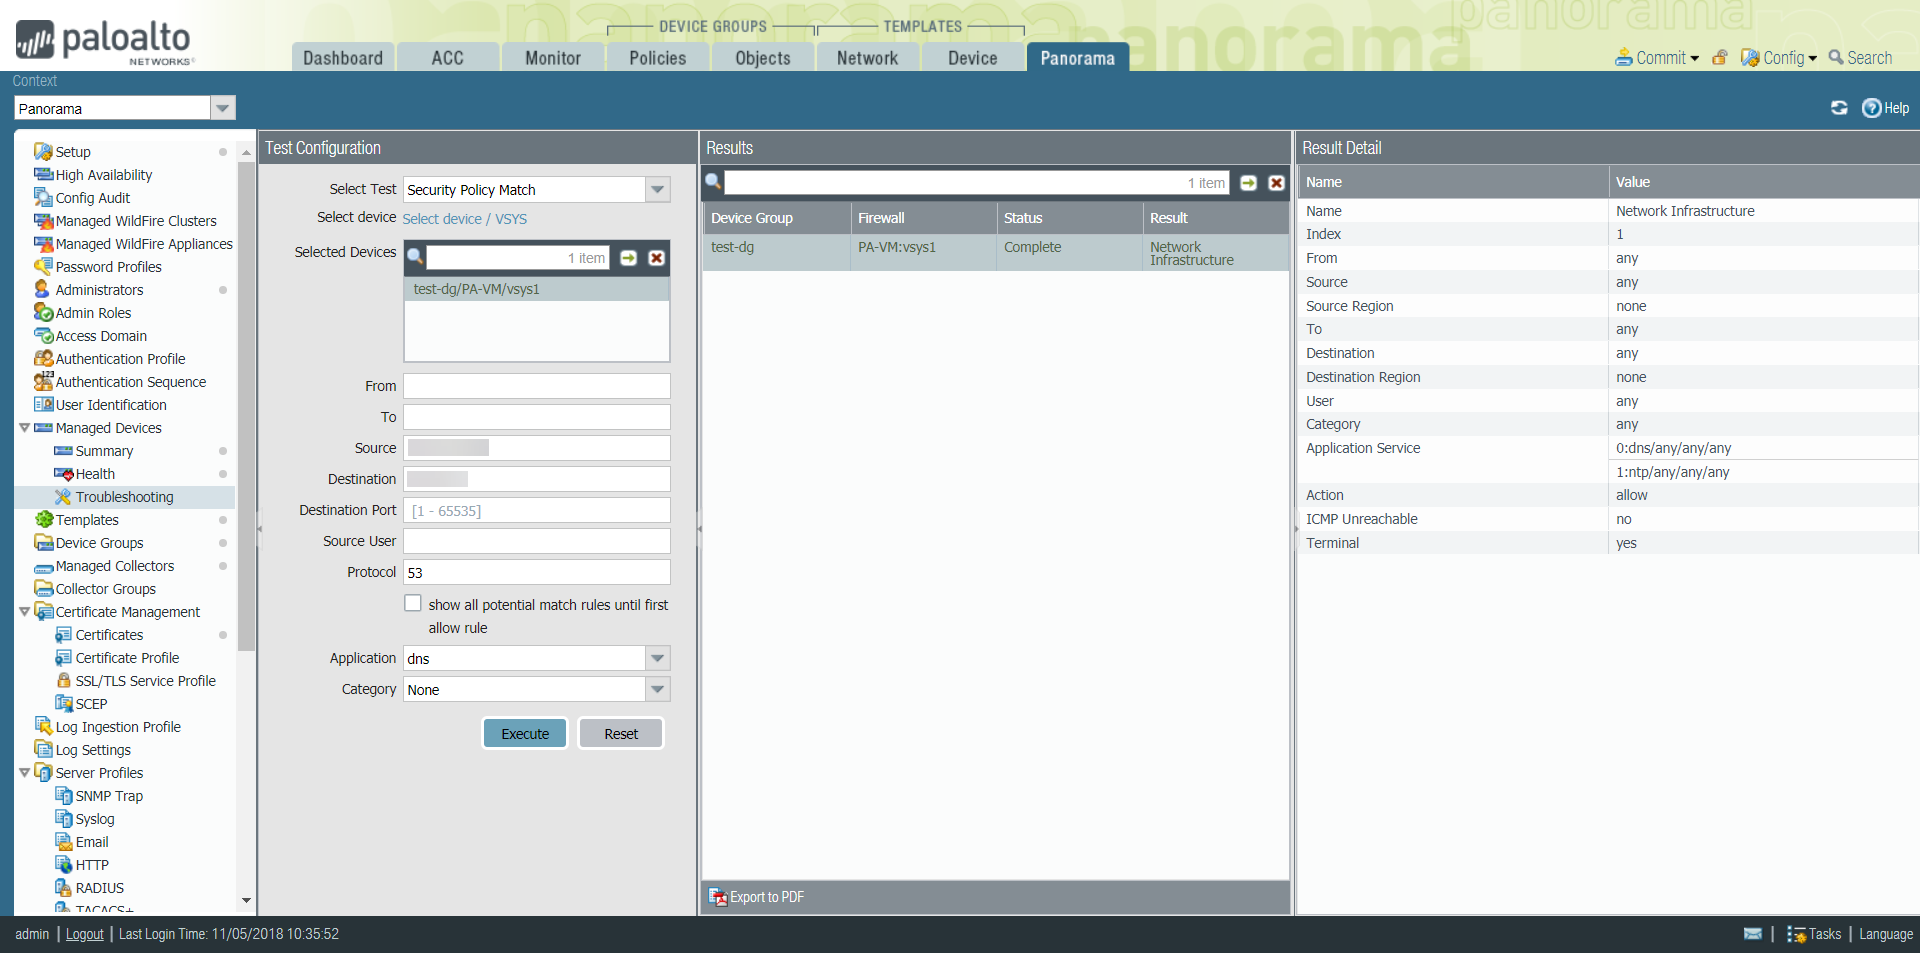Select test-dg/PA-VM/vsys1 device entry
This screenshot has width=1920, height=953.
tap(537, 289)
